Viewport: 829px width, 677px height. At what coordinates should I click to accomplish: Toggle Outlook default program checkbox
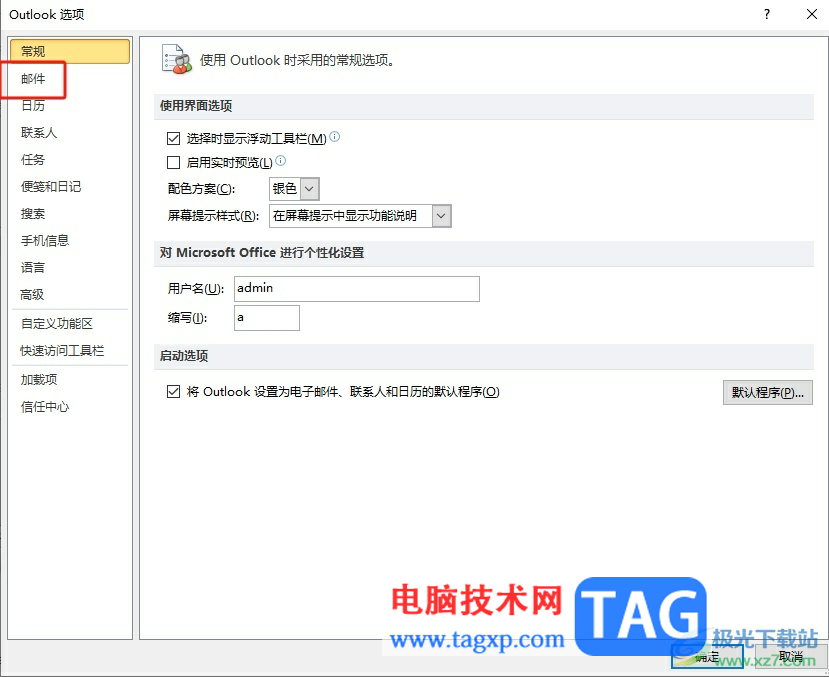pos(173,392)
